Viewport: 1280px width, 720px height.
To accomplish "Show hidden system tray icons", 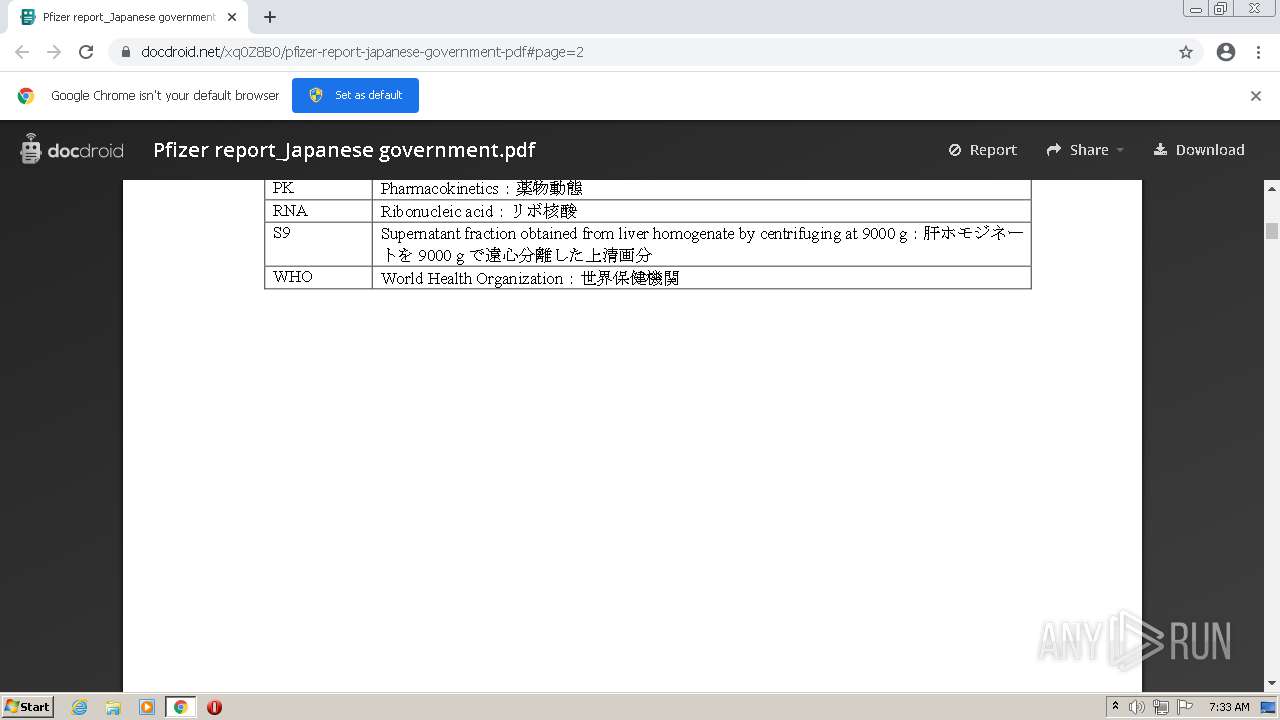I will click(x=1115, y=707).
